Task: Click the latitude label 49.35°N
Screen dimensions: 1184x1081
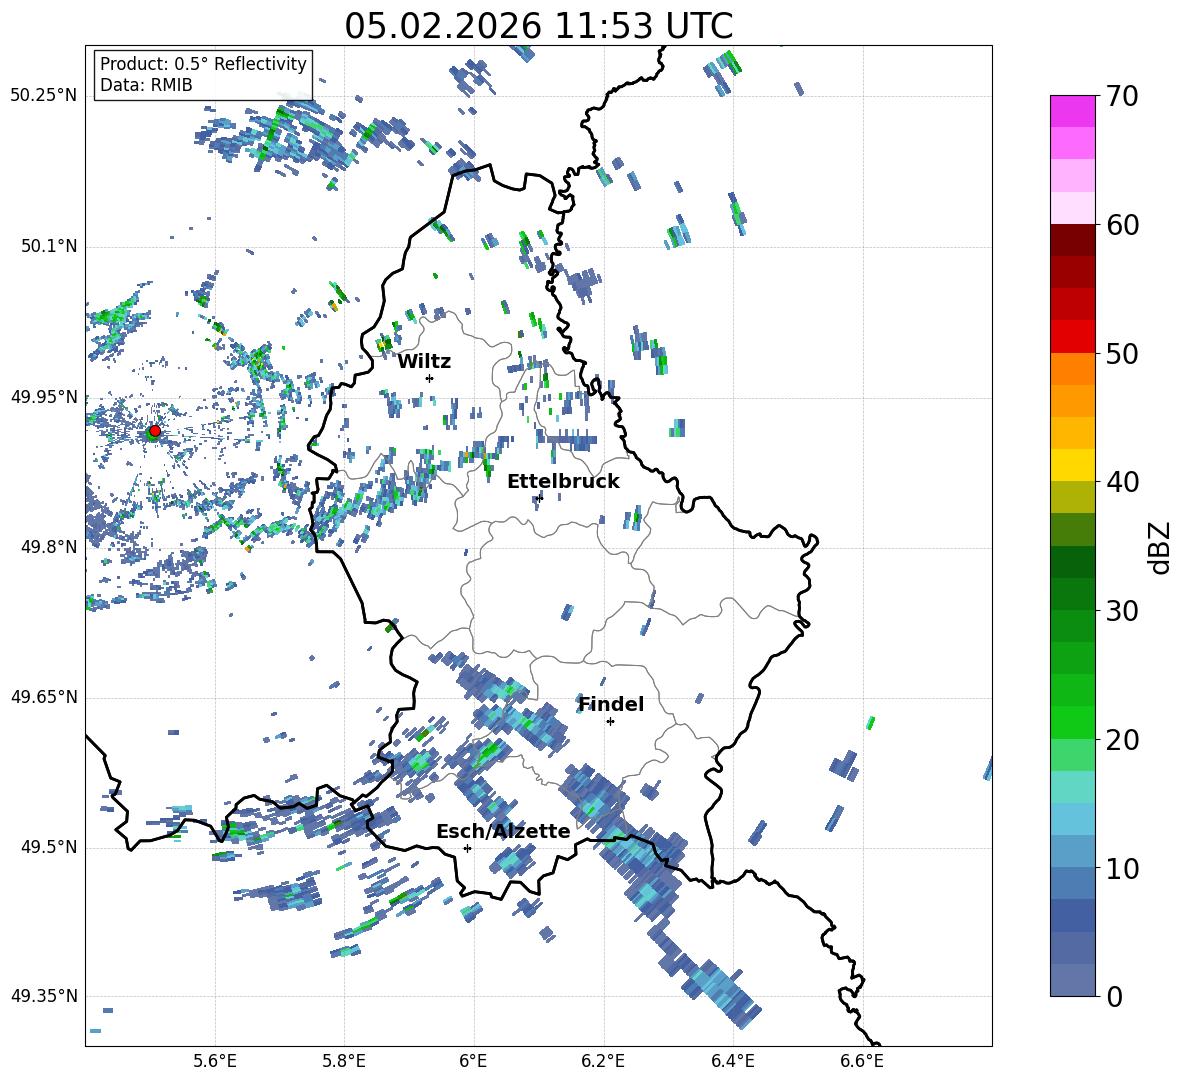Action: 44,996
